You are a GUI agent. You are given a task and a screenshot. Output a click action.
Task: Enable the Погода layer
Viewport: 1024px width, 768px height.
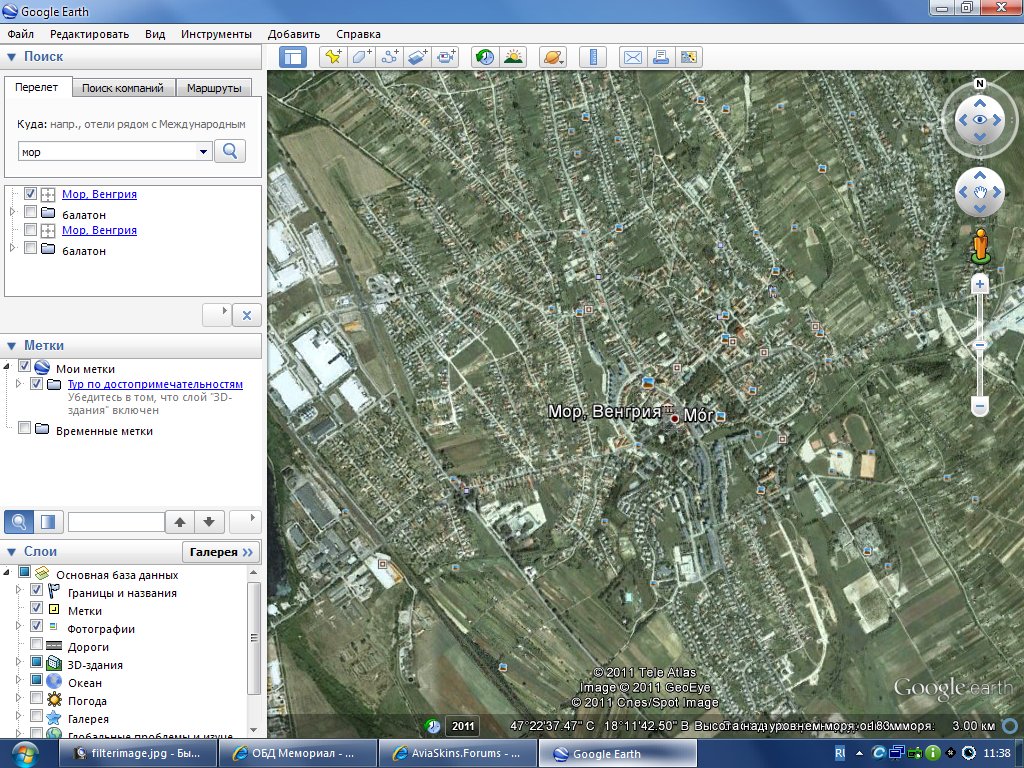37,697
